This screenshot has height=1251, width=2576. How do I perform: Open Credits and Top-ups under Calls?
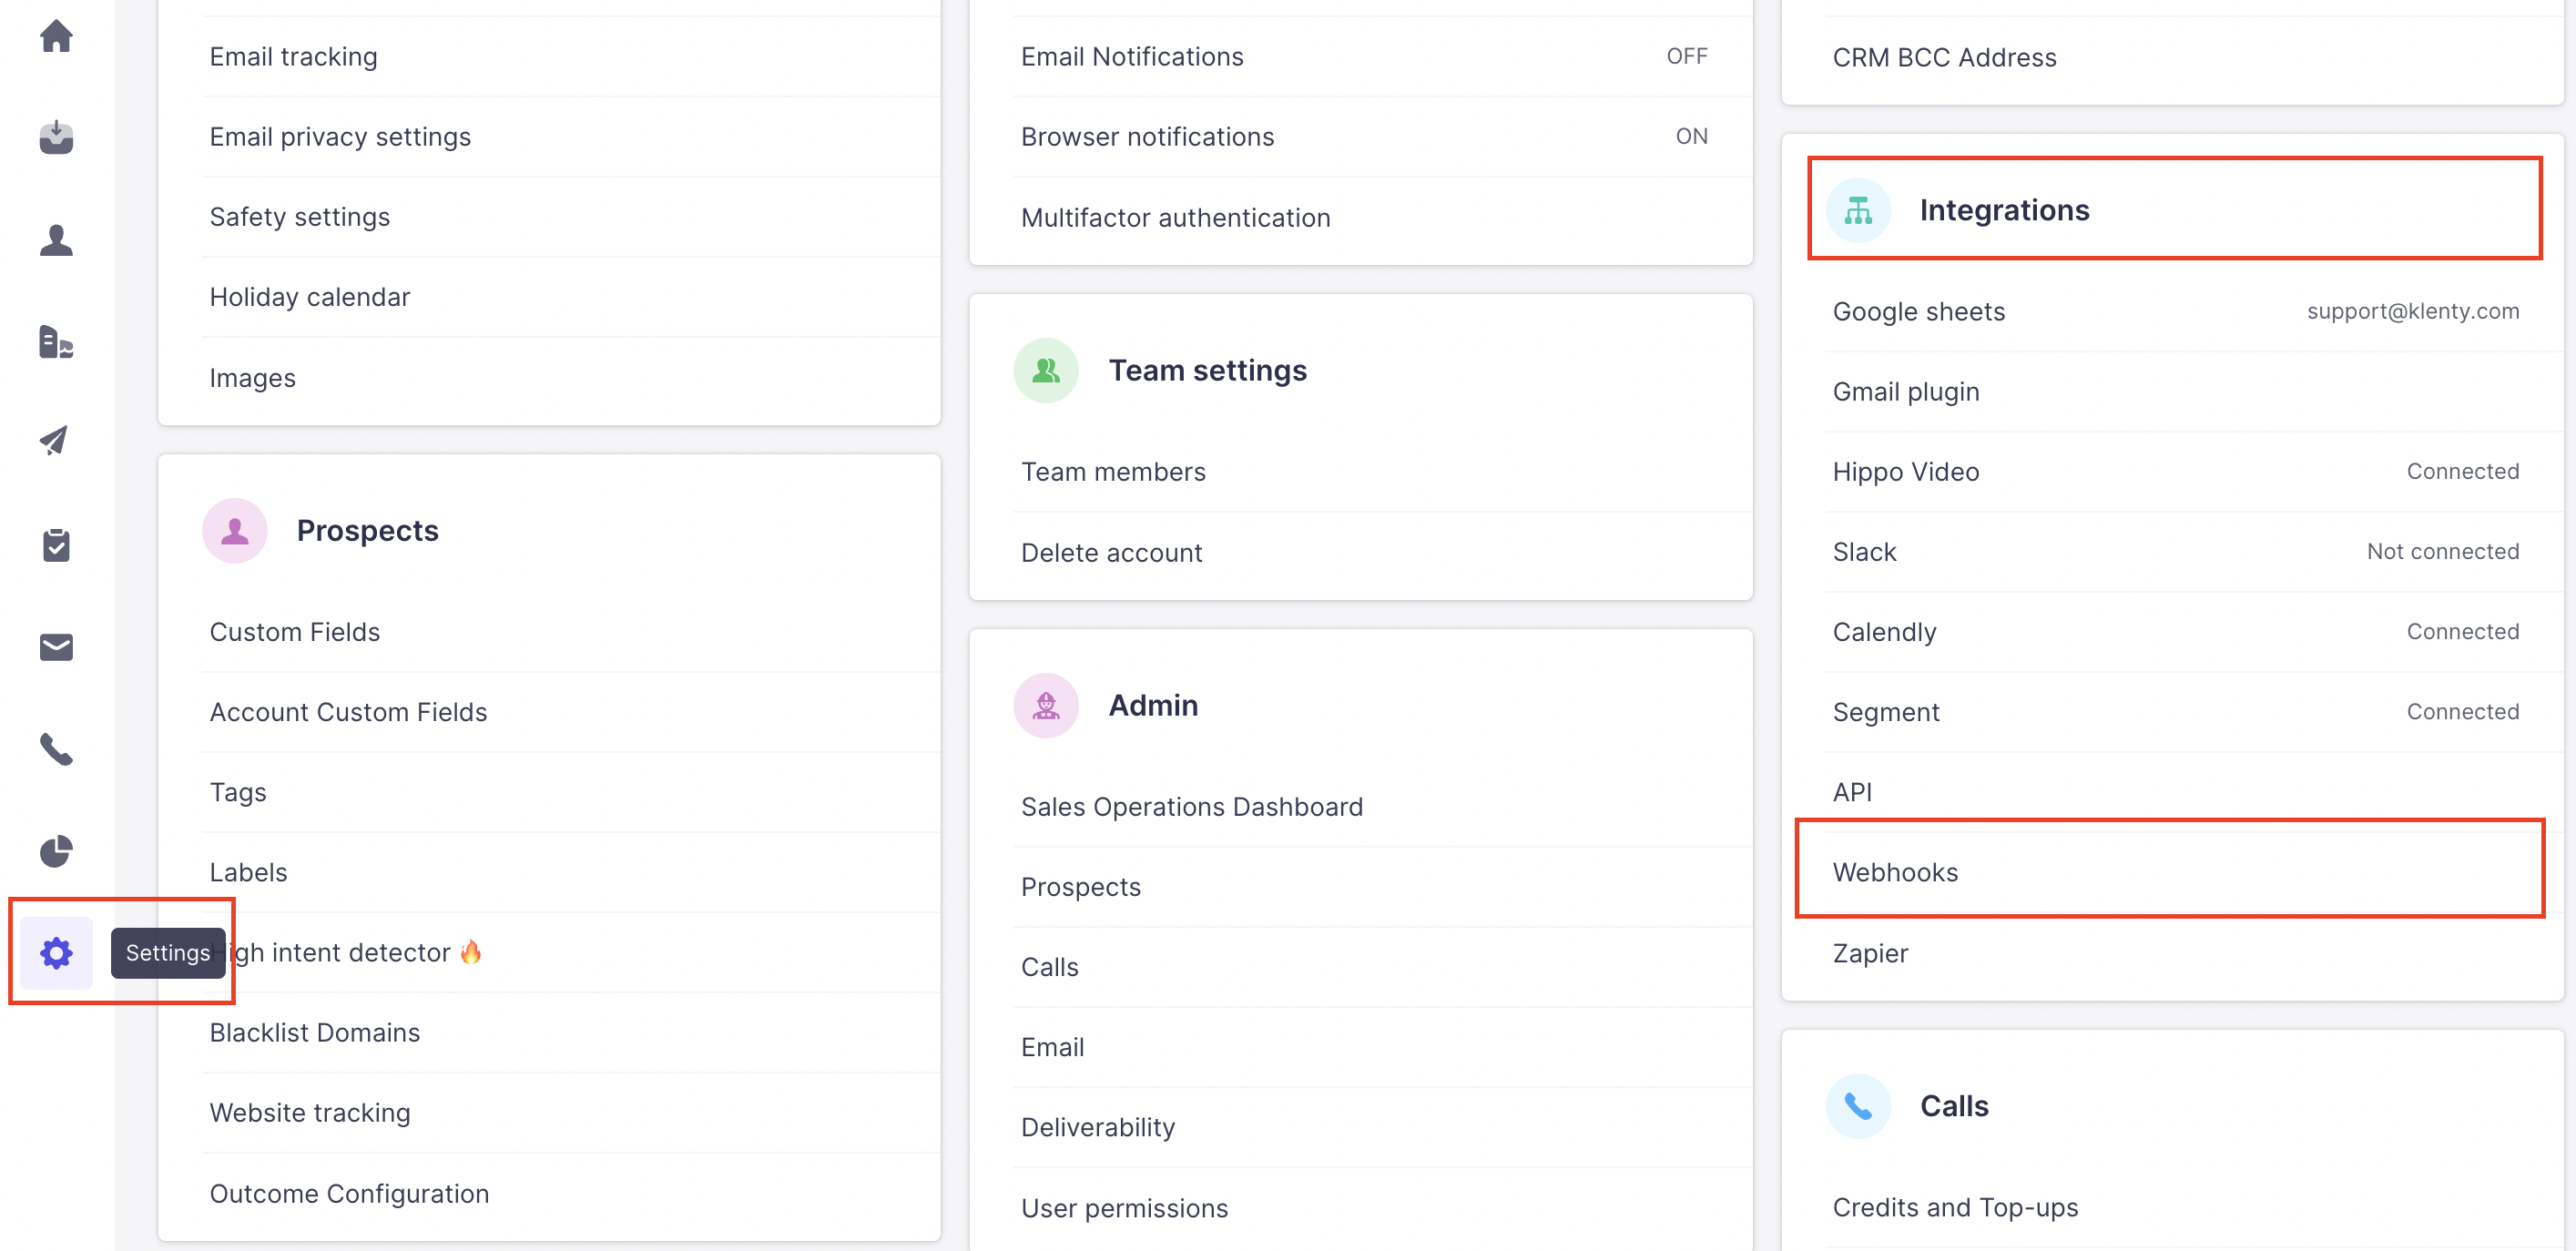click(x=1954, y=1207)
